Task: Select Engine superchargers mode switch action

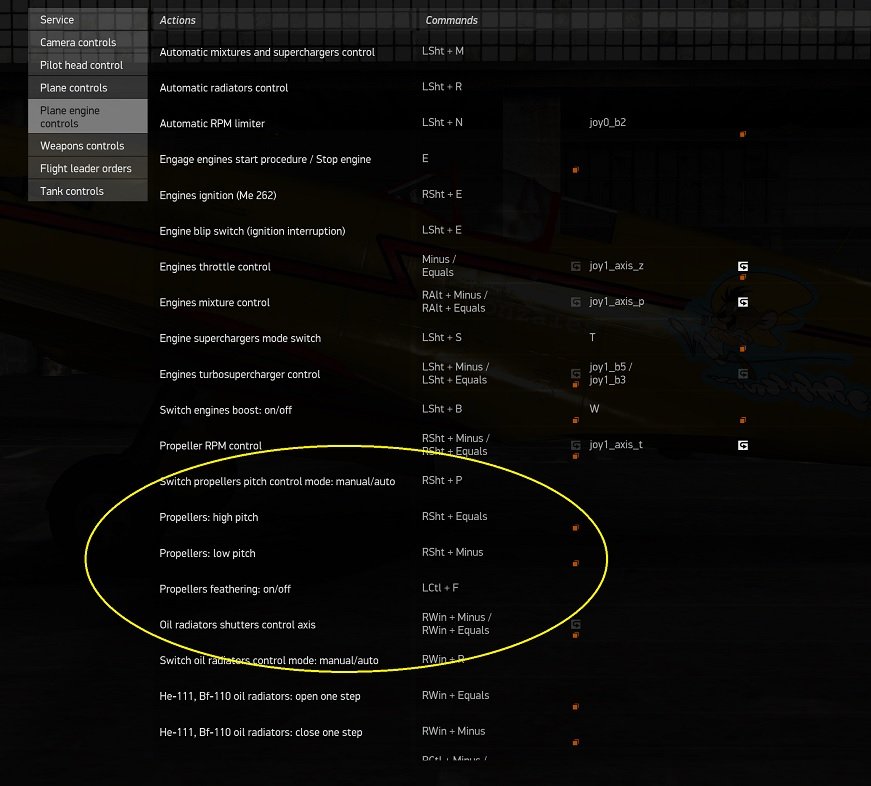Action: (x=240, y=338)
